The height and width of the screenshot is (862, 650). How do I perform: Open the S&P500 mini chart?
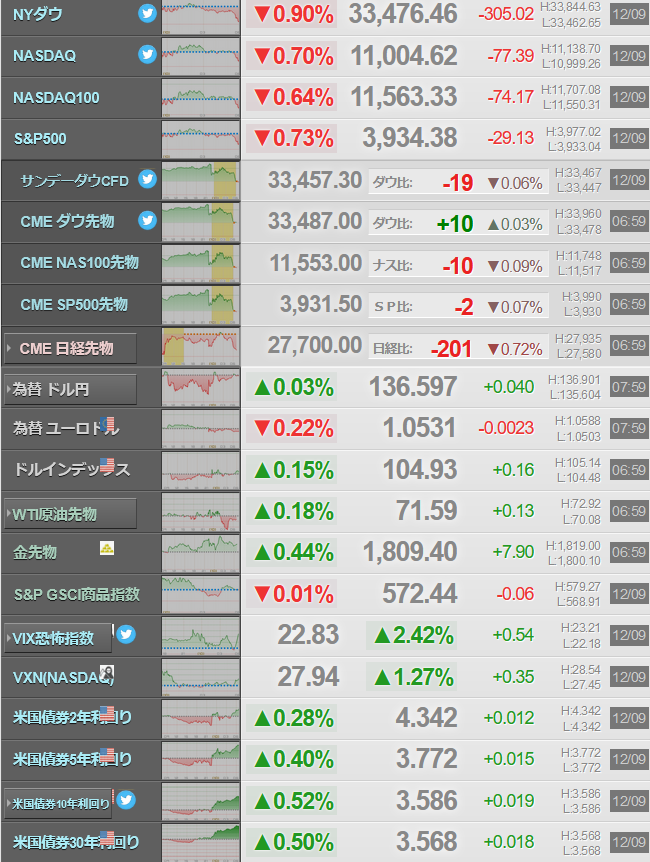[x=201, y=139]
